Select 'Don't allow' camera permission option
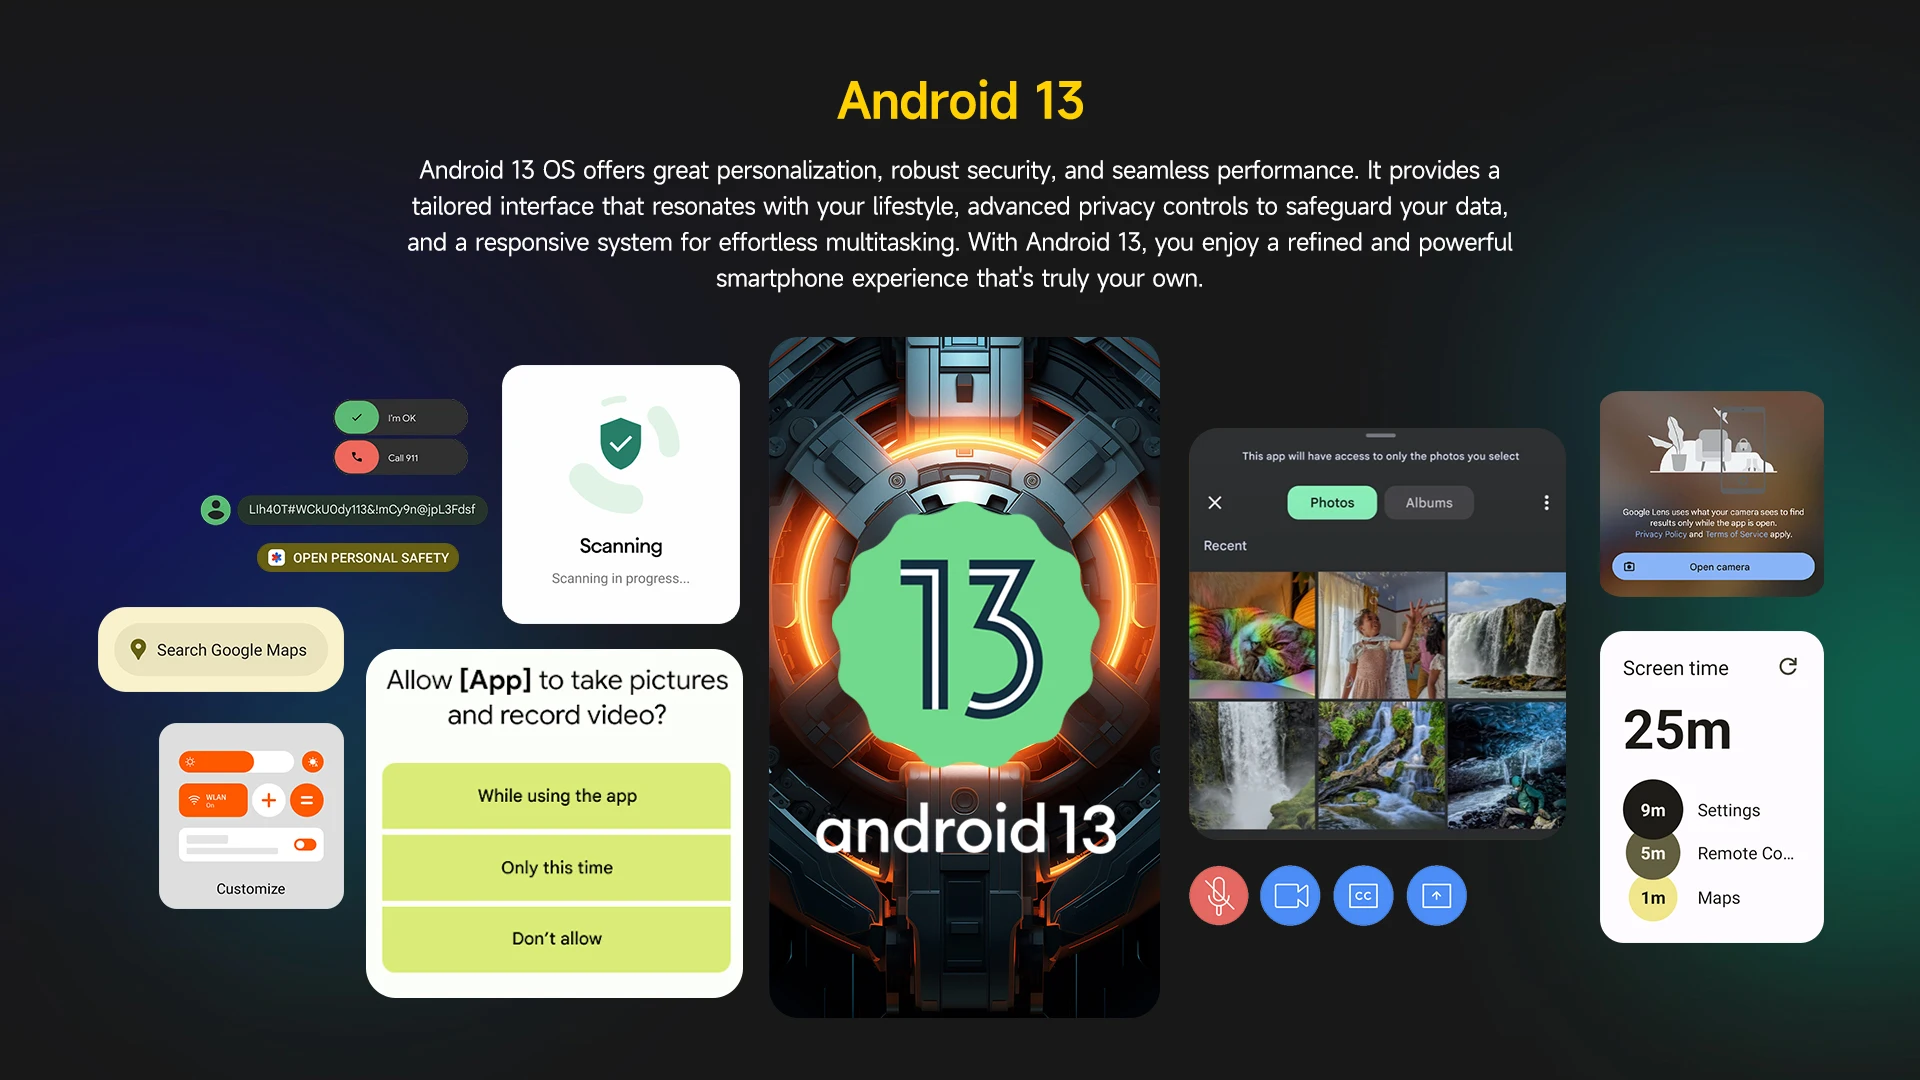Viewport: 1920px width, 1080px height. (x=556, y=938)
